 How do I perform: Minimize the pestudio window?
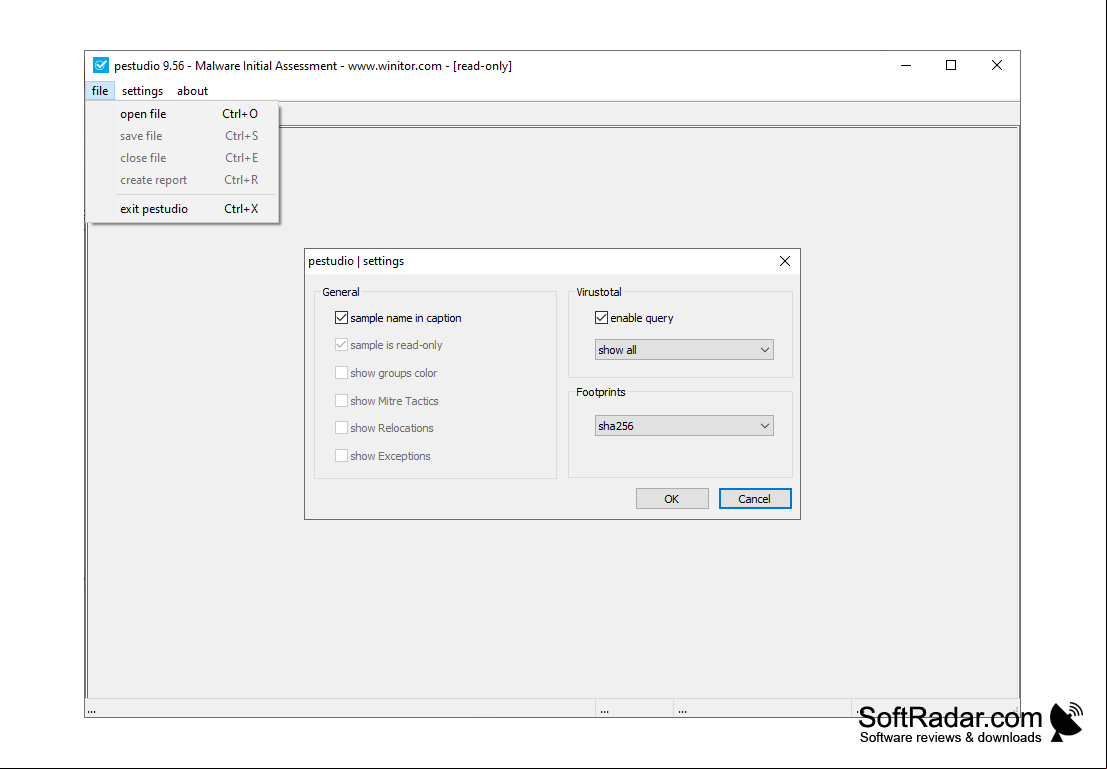click(906, 66)
